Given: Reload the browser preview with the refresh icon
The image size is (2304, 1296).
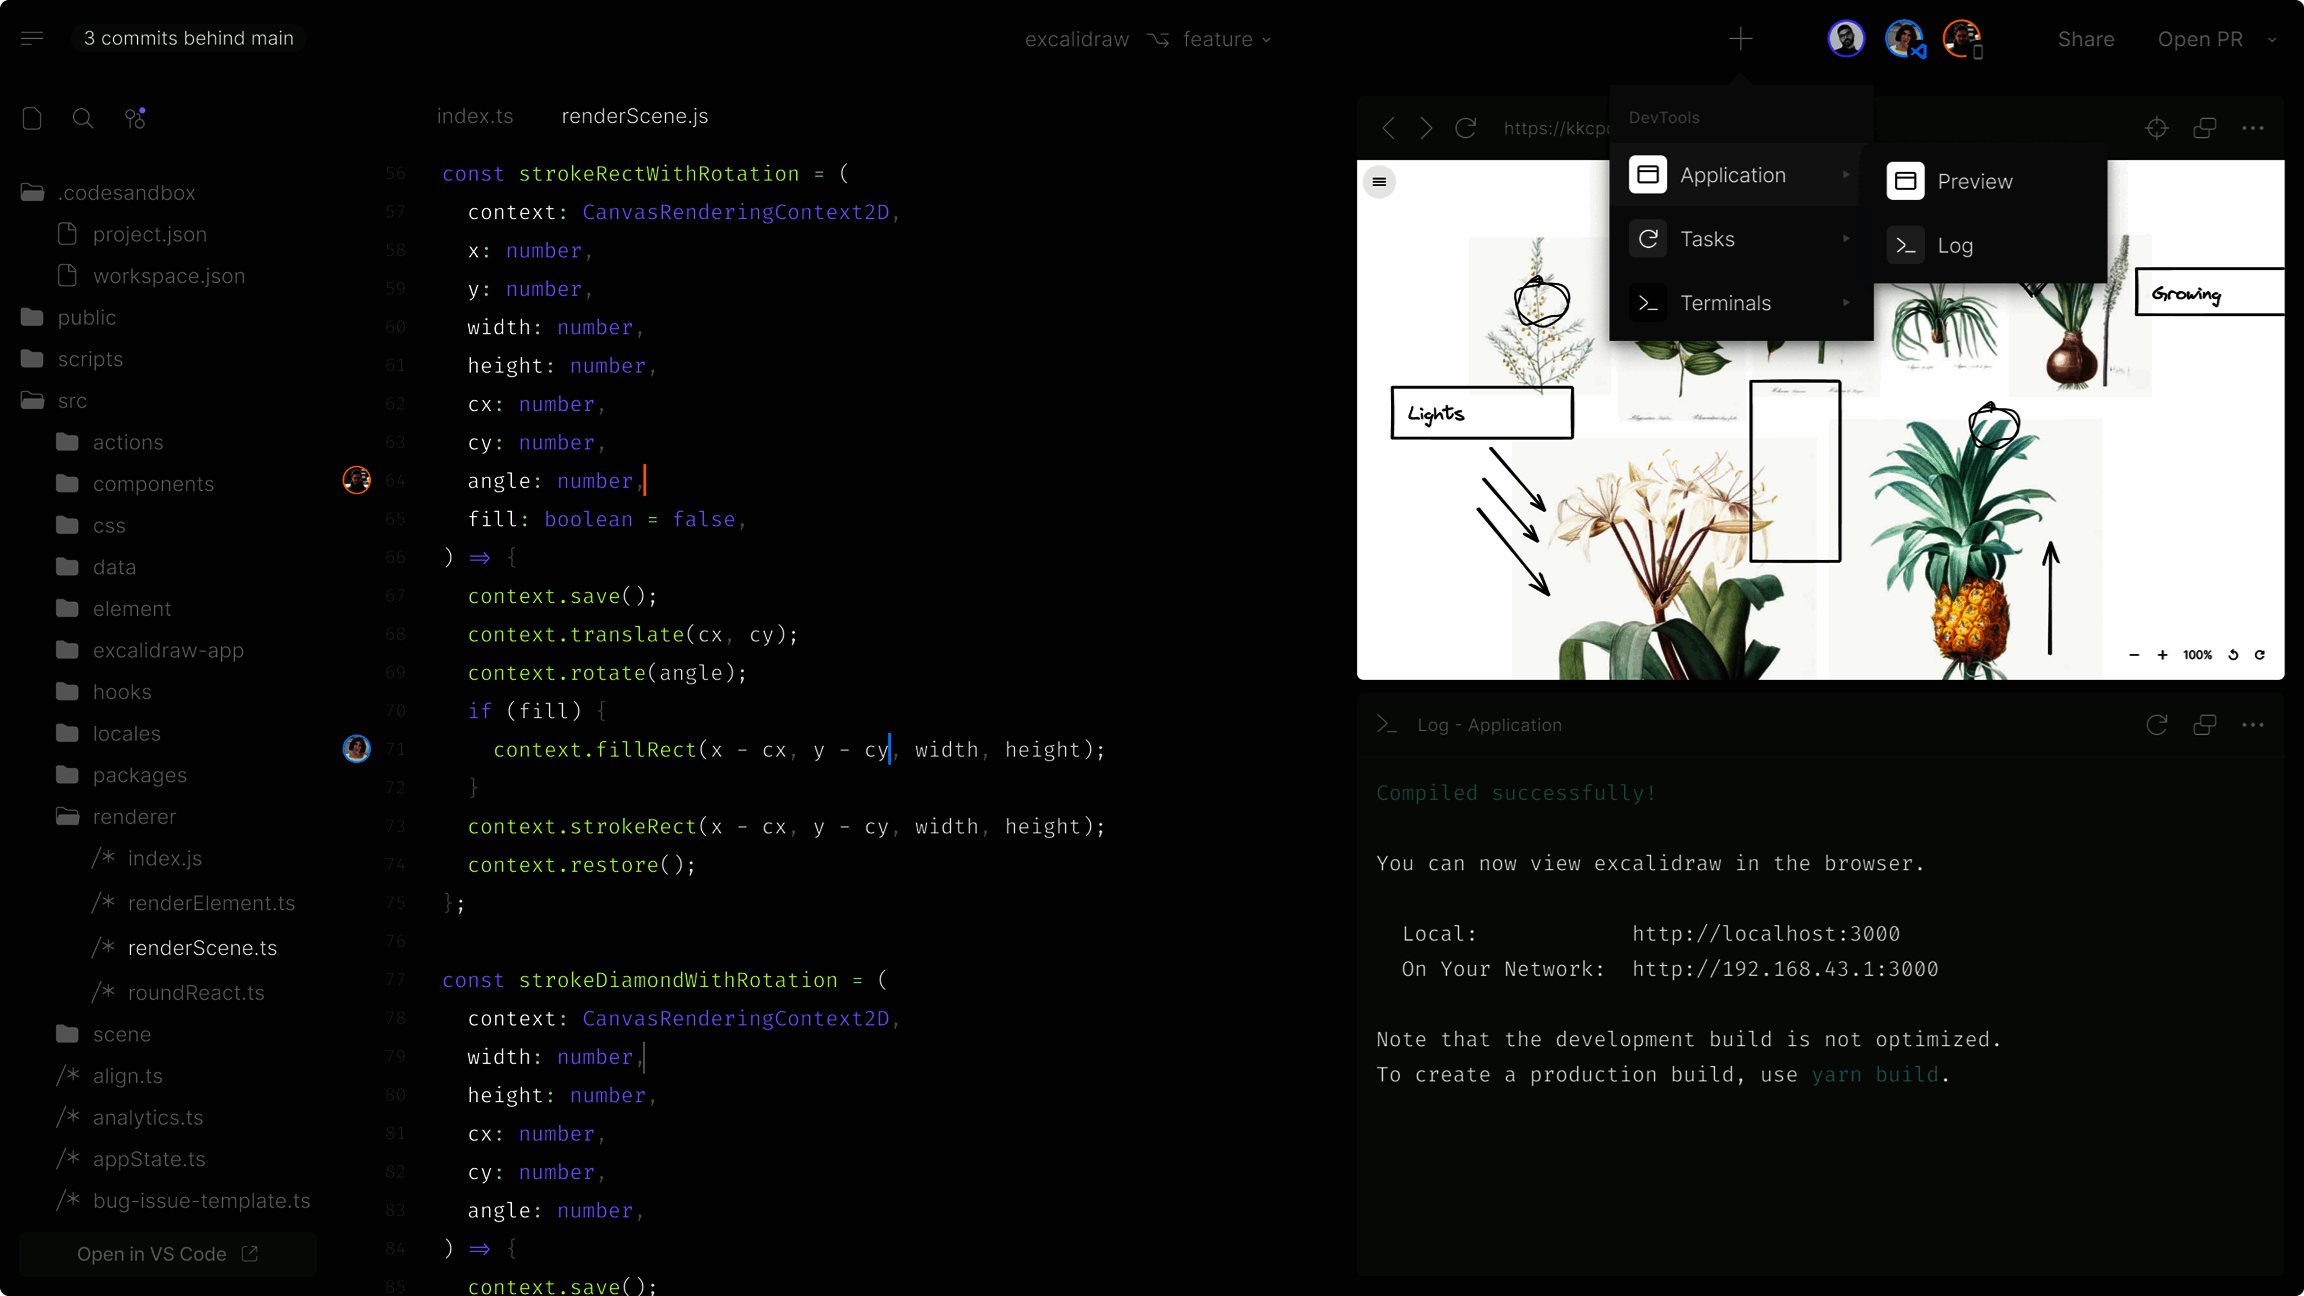Looking at the screenshot, I should 1465,128.
